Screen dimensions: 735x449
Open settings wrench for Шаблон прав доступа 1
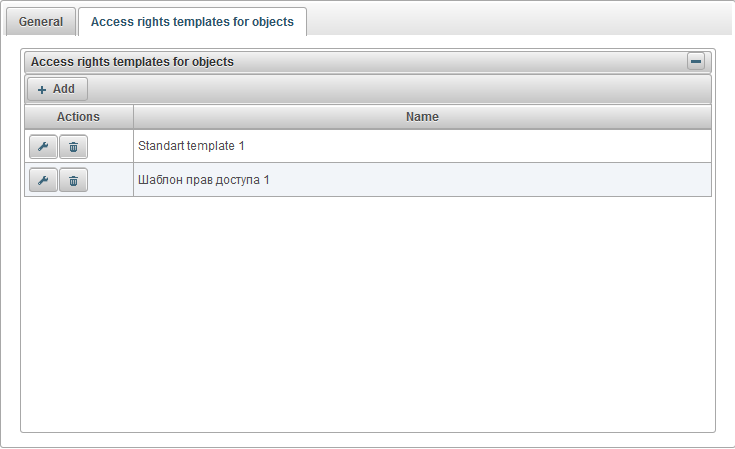pyautogui.click(x=43, y=180)
